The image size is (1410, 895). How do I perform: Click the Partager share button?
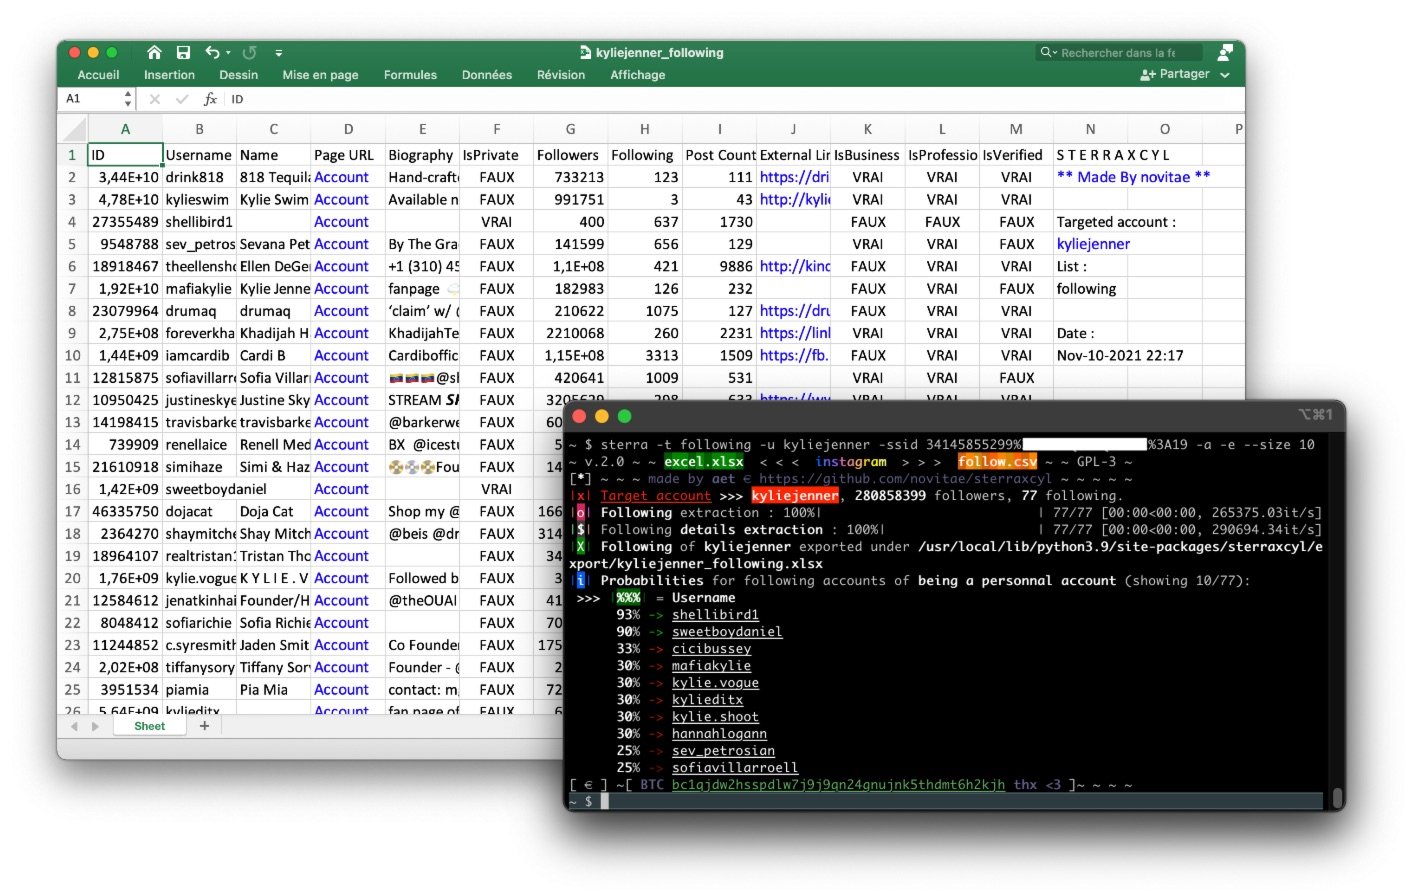coord(1175,74)
